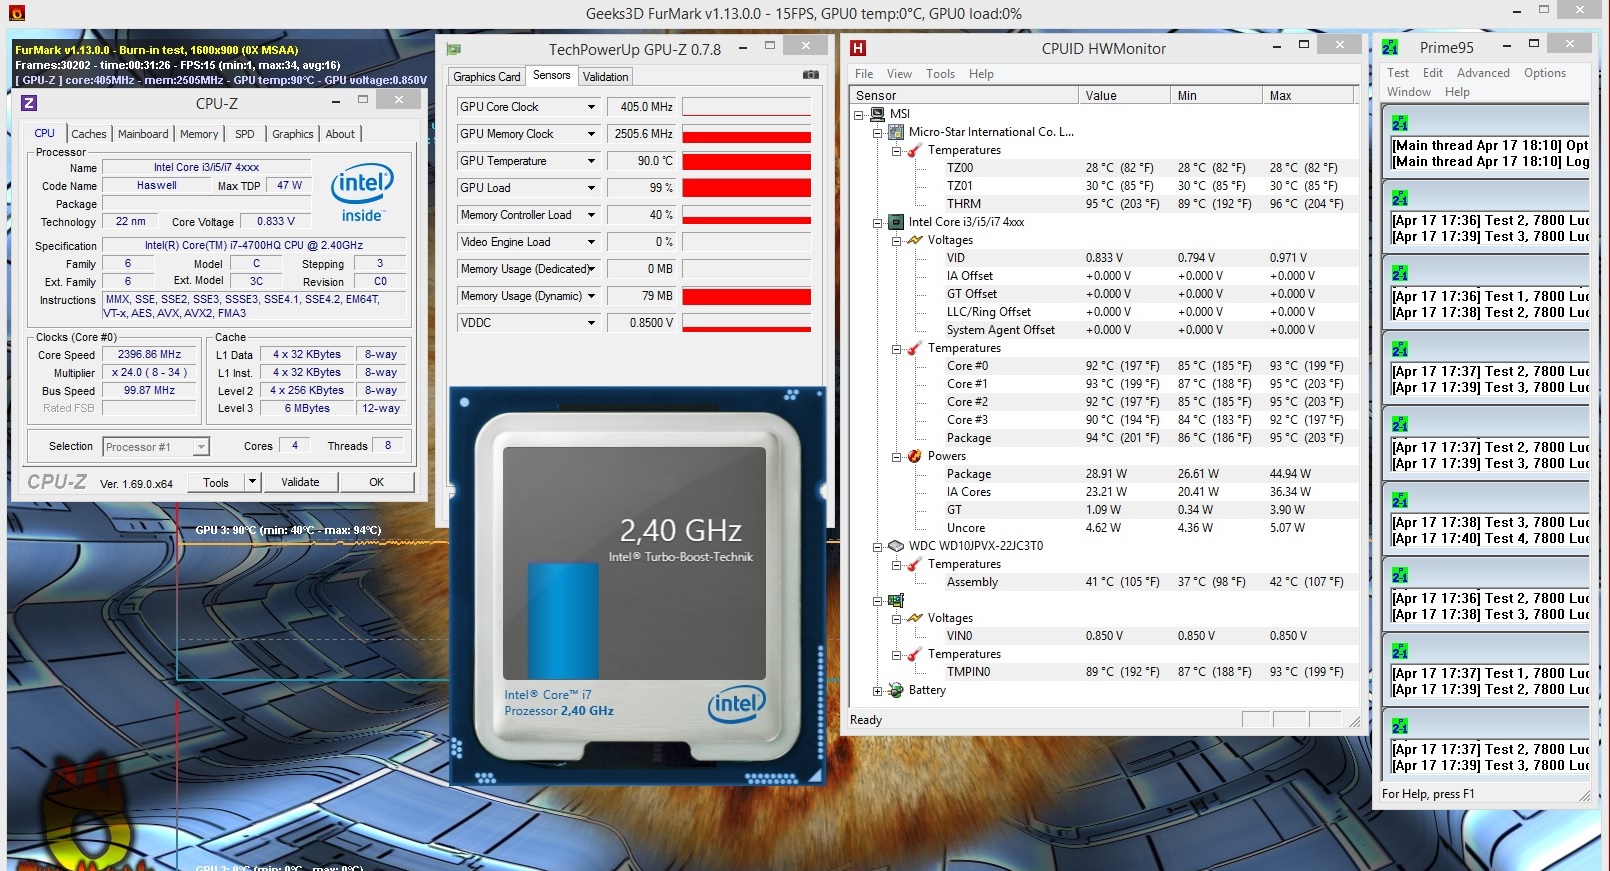Click the Intel inside logo in CPU-Z
This screenshot has width=1610, height=871.
362,192
